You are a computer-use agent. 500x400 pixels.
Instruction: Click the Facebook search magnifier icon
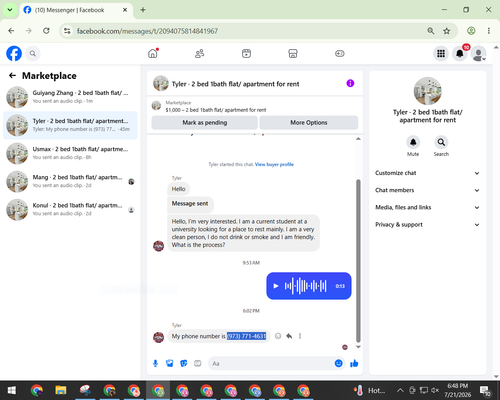click(33, 53)
